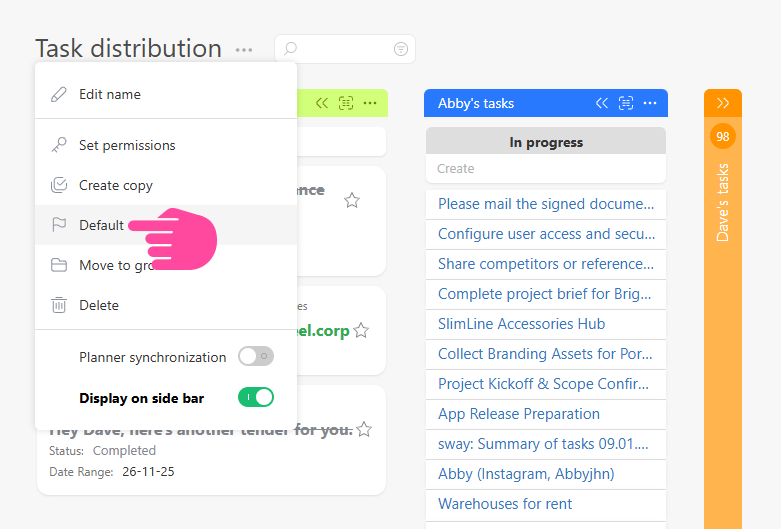Collapse the green column using double chevron

point(322,103)
